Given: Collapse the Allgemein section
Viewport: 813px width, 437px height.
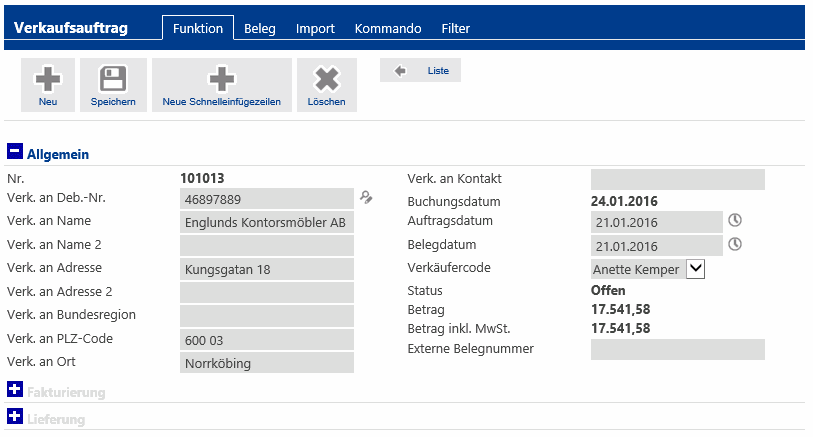Looking at the screenshot, I should 15,152.
